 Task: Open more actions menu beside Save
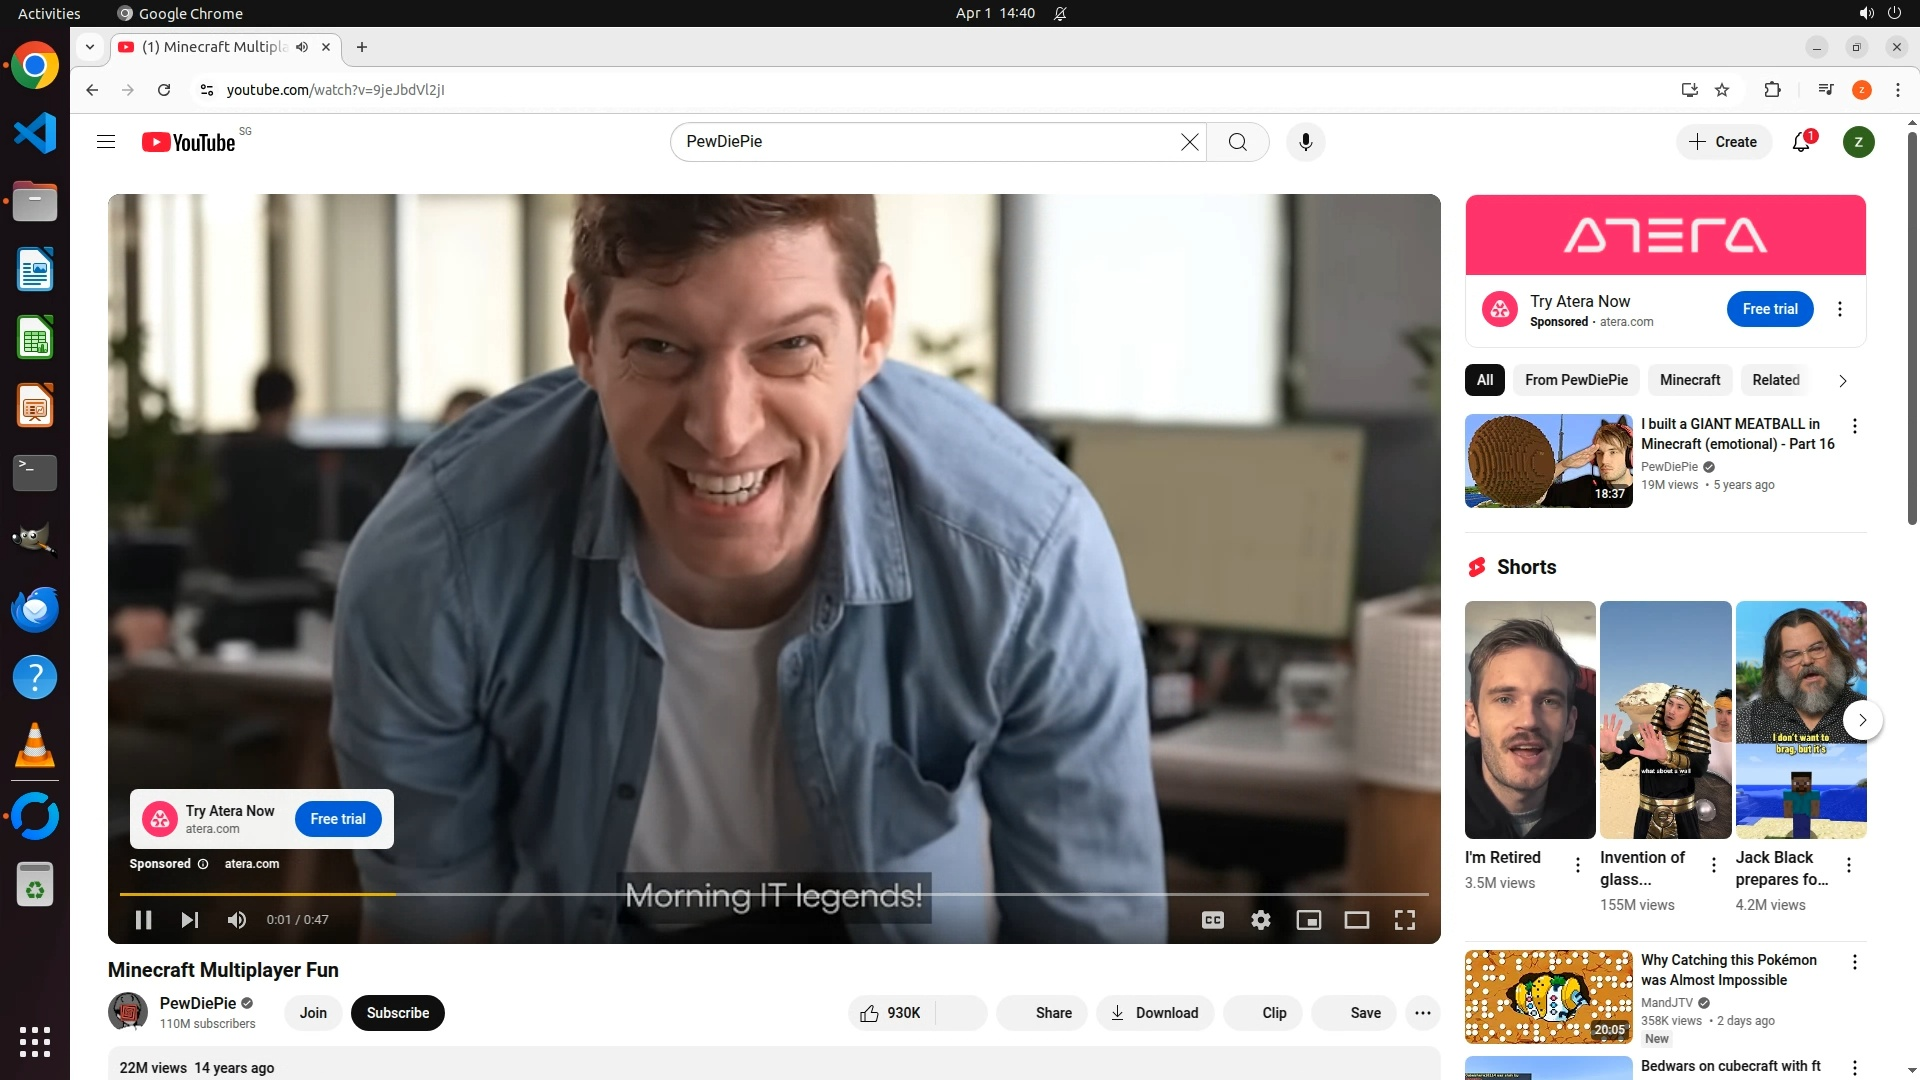tap(1422, 1013)
